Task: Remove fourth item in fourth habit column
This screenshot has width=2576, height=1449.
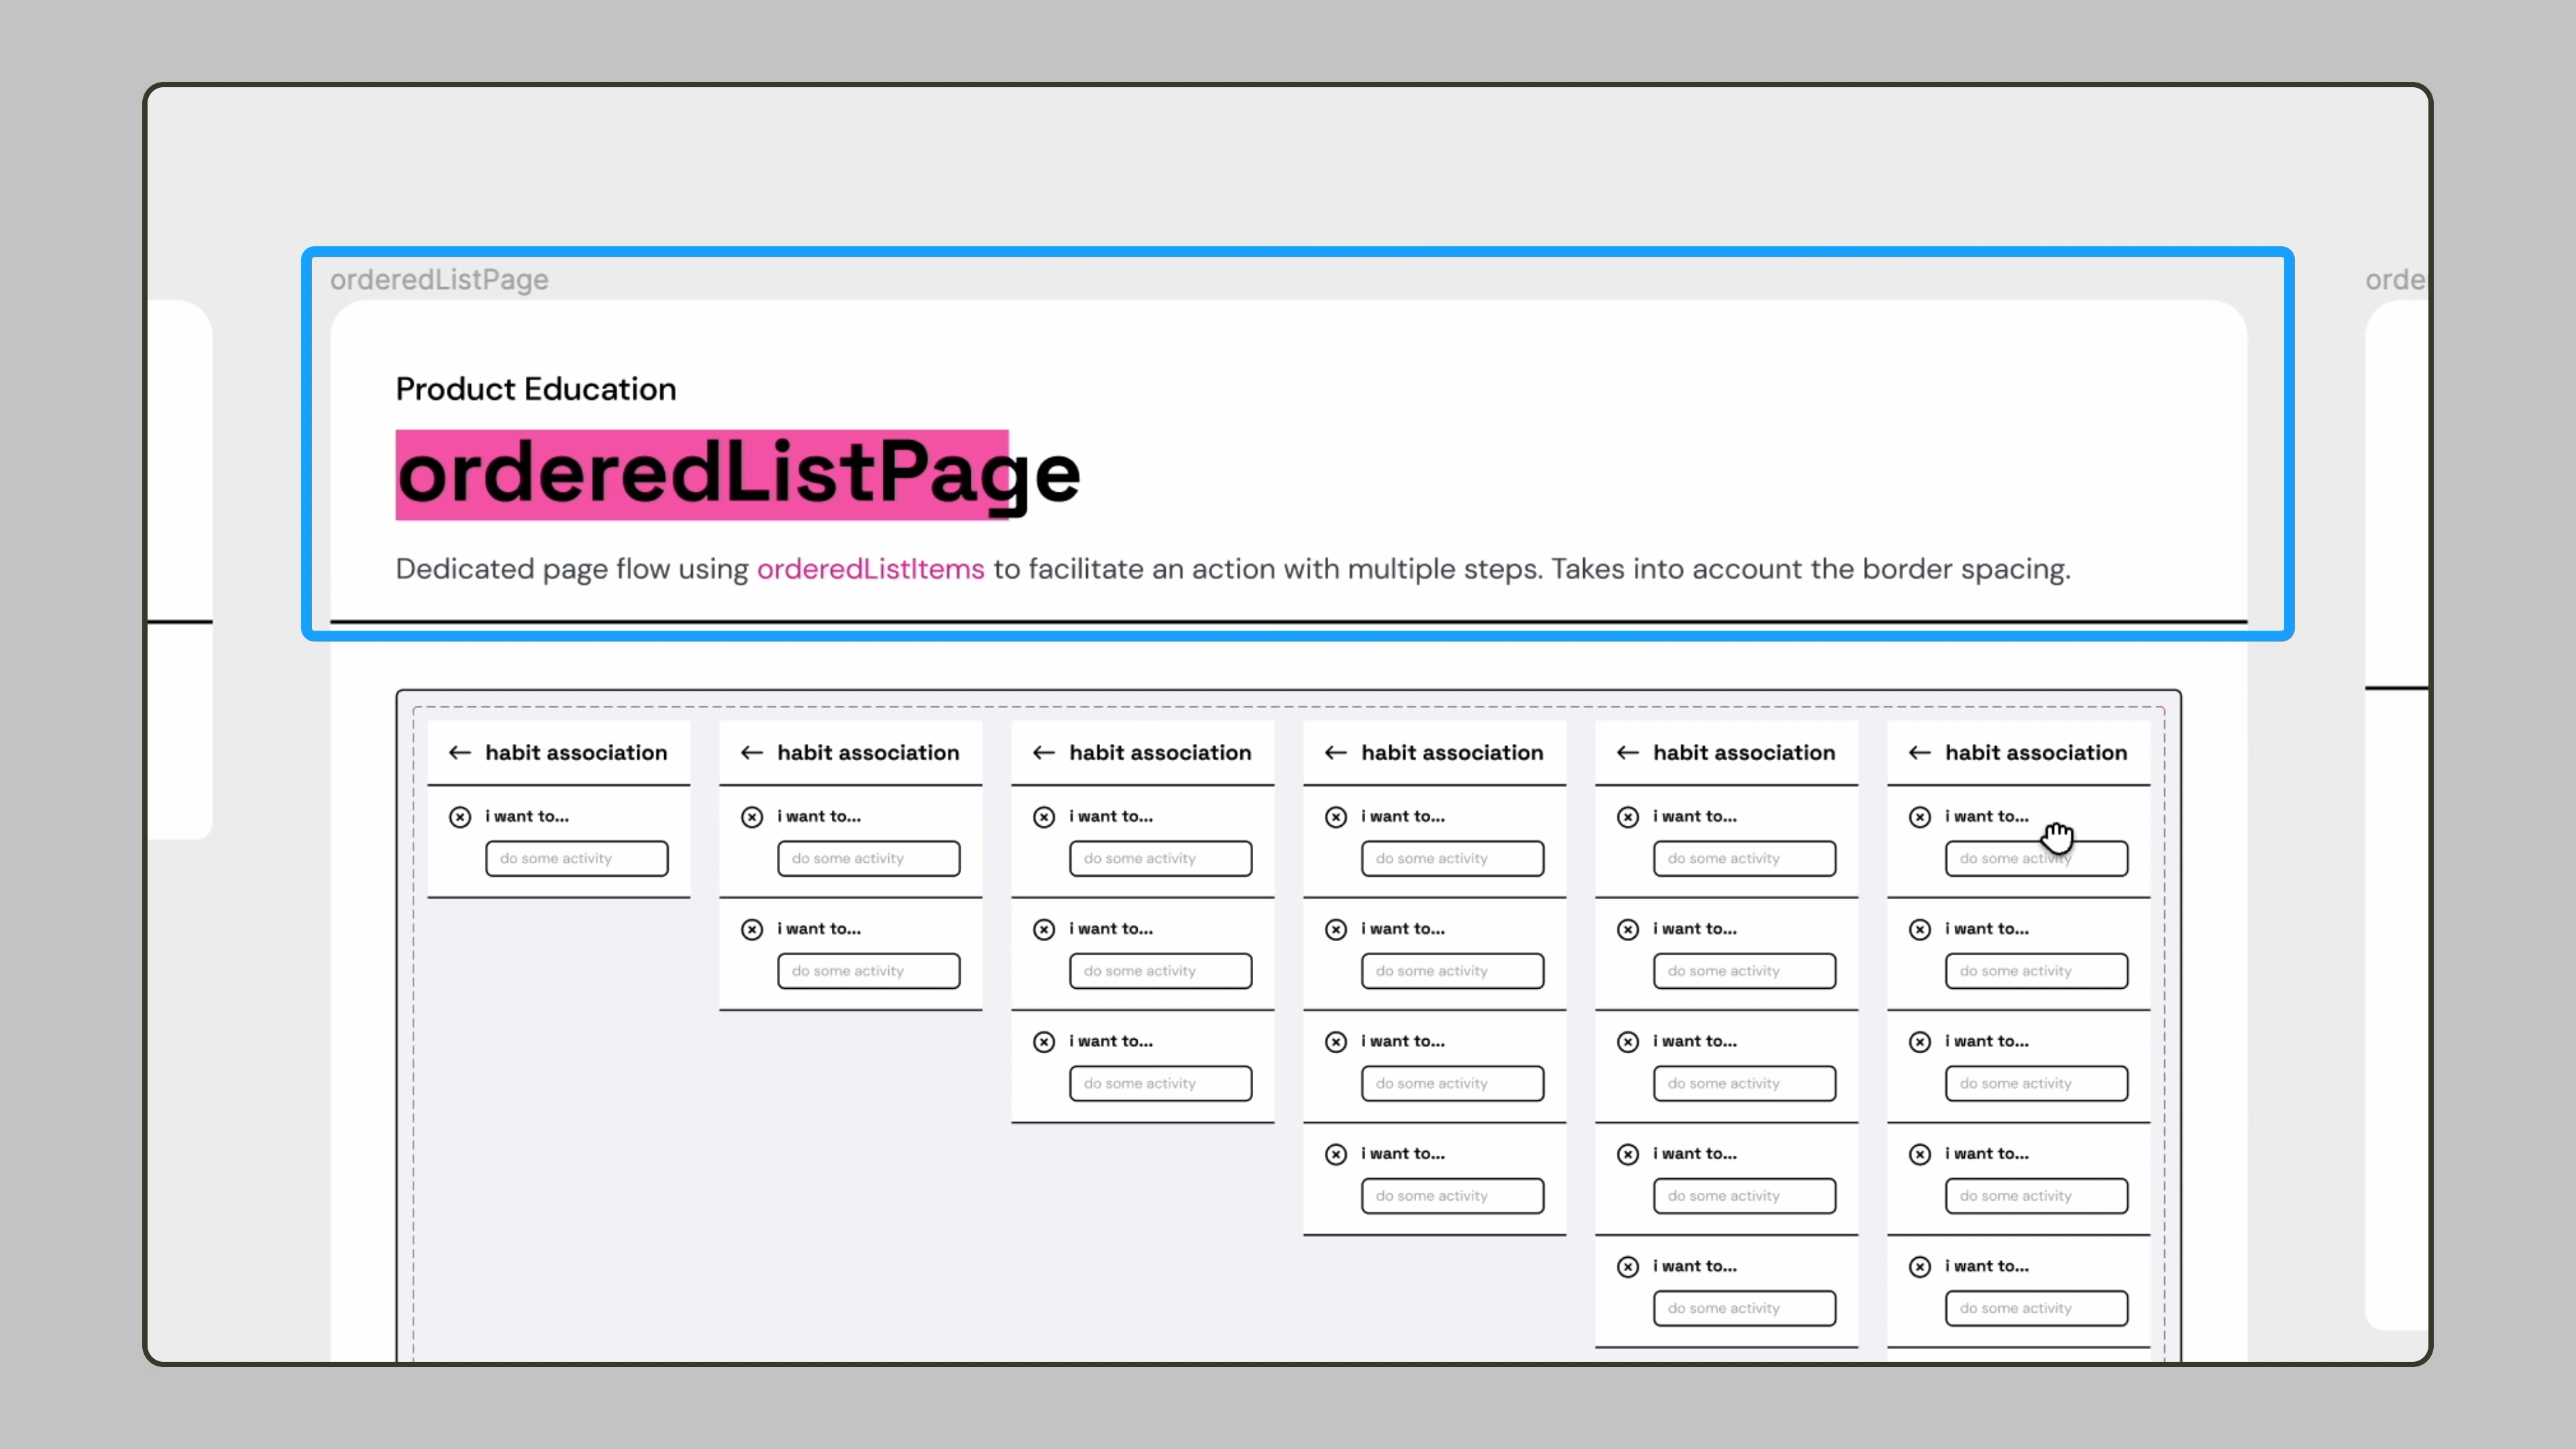Action: pos(1336,1155)
